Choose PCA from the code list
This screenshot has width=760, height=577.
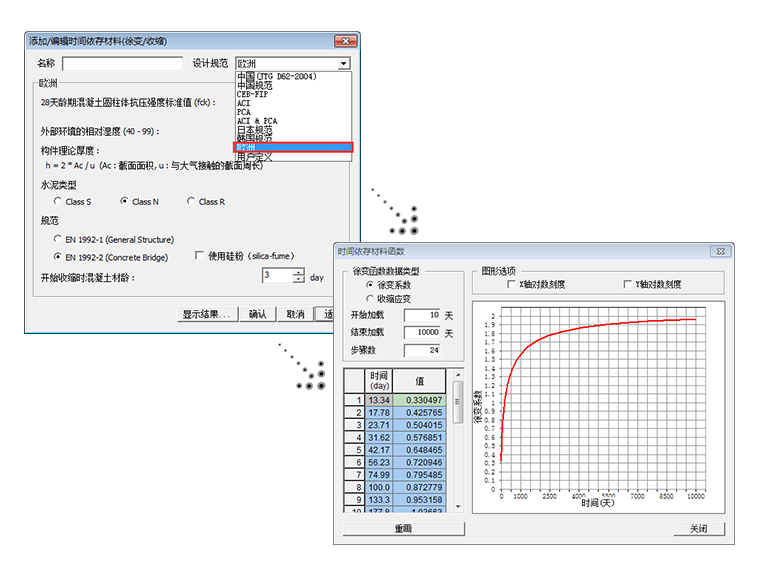243,112
